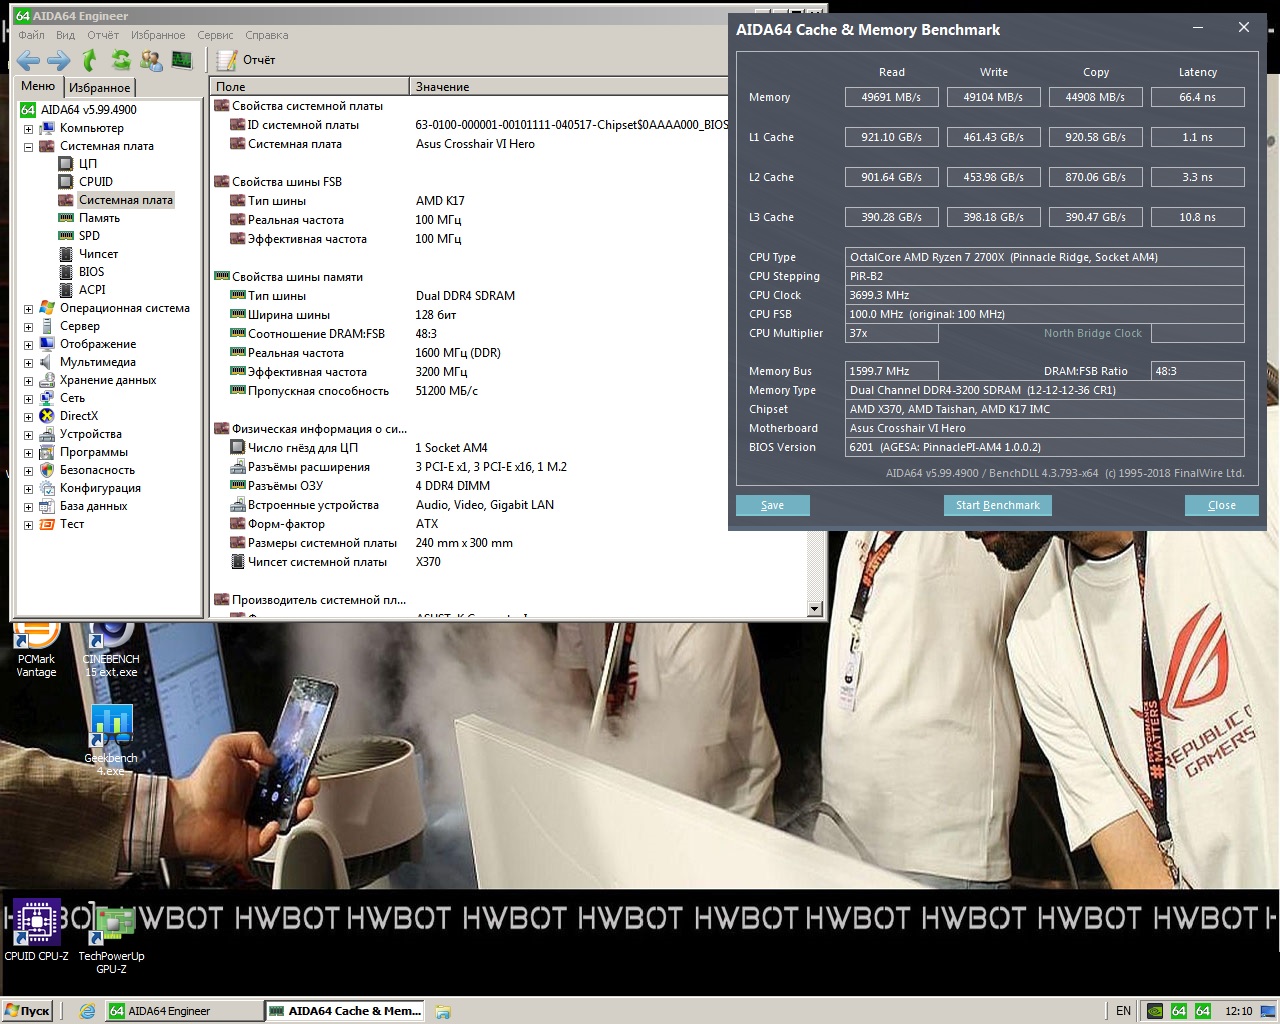Open the Вид menu
The height and width of the screenshot is (1024, 1280).
[65, 35]
